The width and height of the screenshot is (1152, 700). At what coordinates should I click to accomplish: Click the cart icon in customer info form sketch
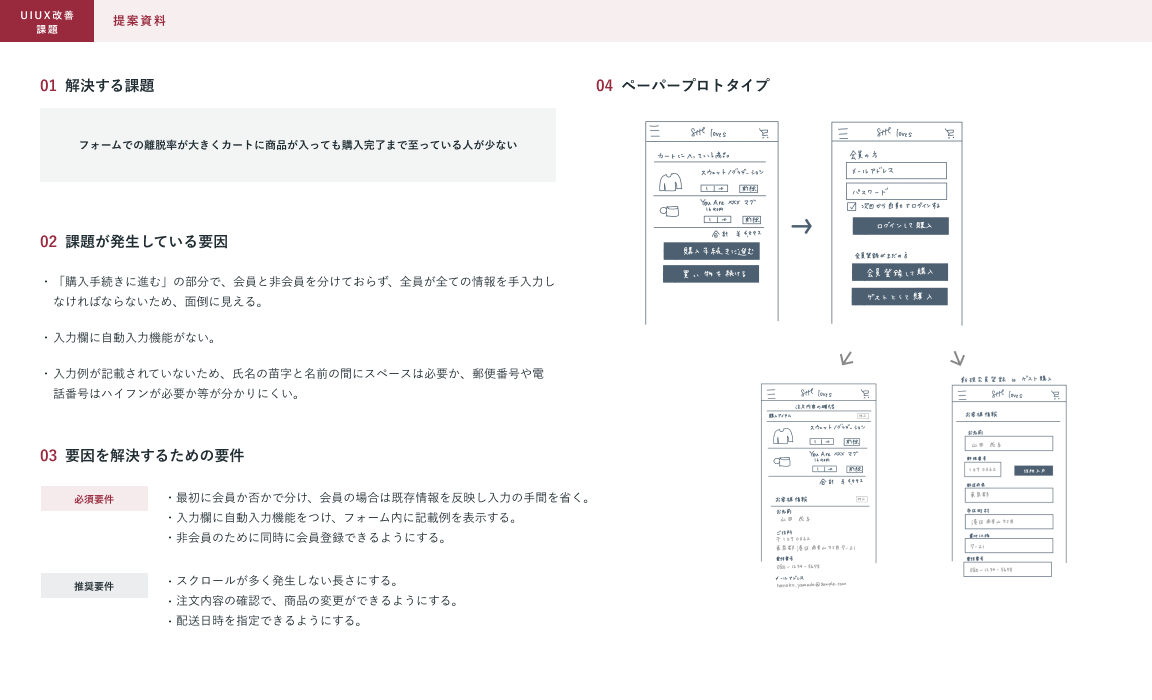pos(1055,395)
